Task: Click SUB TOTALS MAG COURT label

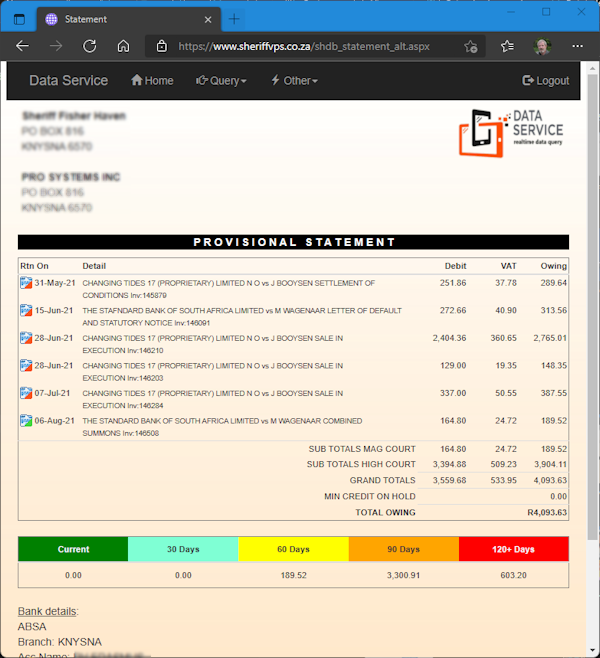Action: pyautogui.click(x=362, y=449)
